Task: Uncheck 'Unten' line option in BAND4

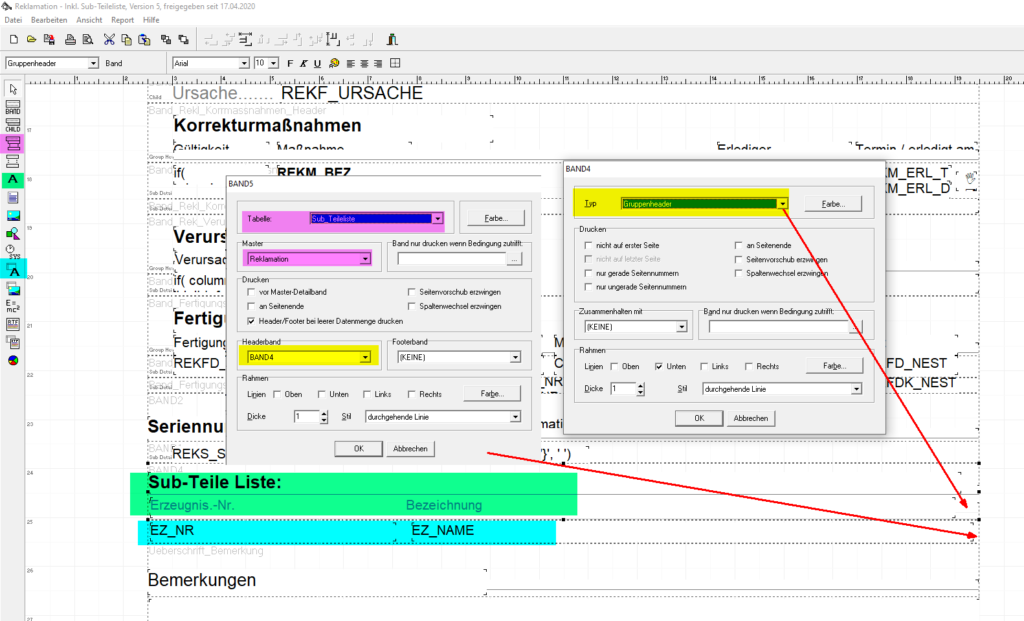Action: [x=658, y=366]
